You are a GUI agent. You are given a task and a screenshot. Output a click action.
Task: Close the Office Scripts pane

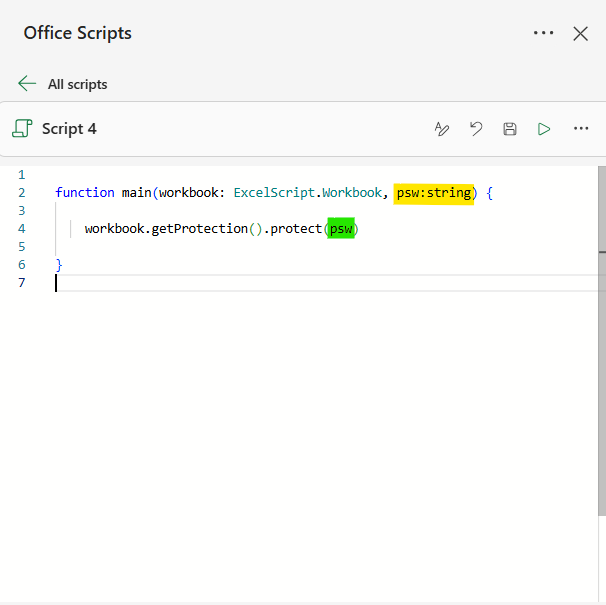pyautogui.click(x=580, y=34)
